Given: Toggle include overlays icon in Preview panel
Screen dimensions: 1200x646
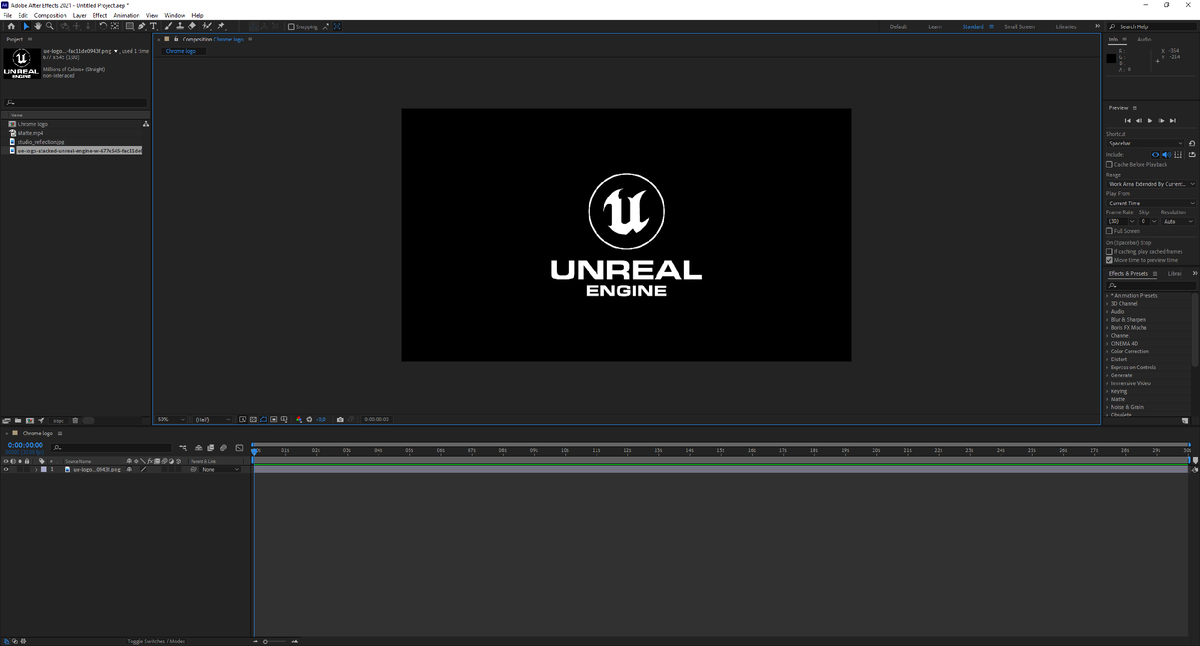Looking at the screenshot, I should (x=1178, y=154).
